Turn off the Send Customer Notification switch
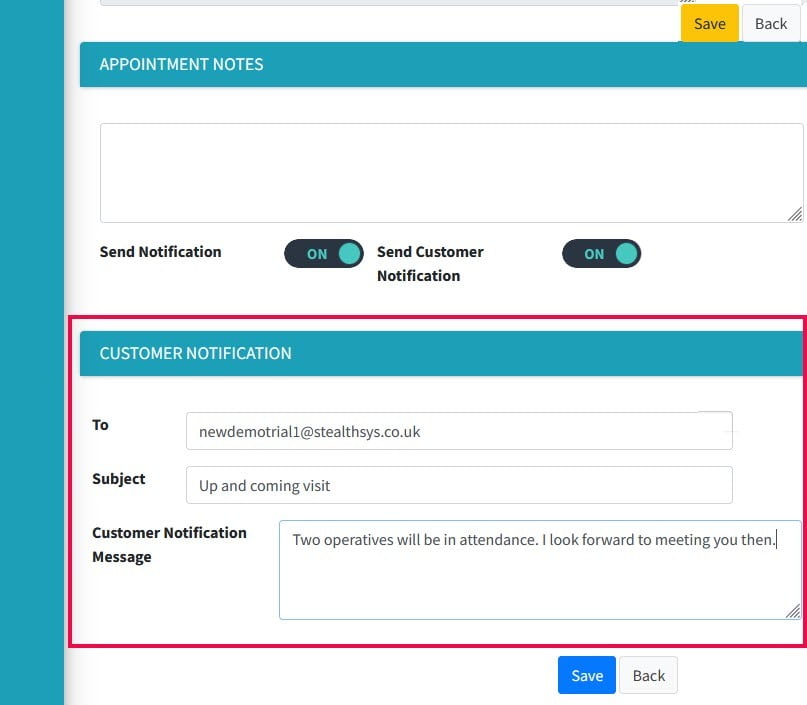This screenshot has width=807, height=705. click(x=601, y=254)
